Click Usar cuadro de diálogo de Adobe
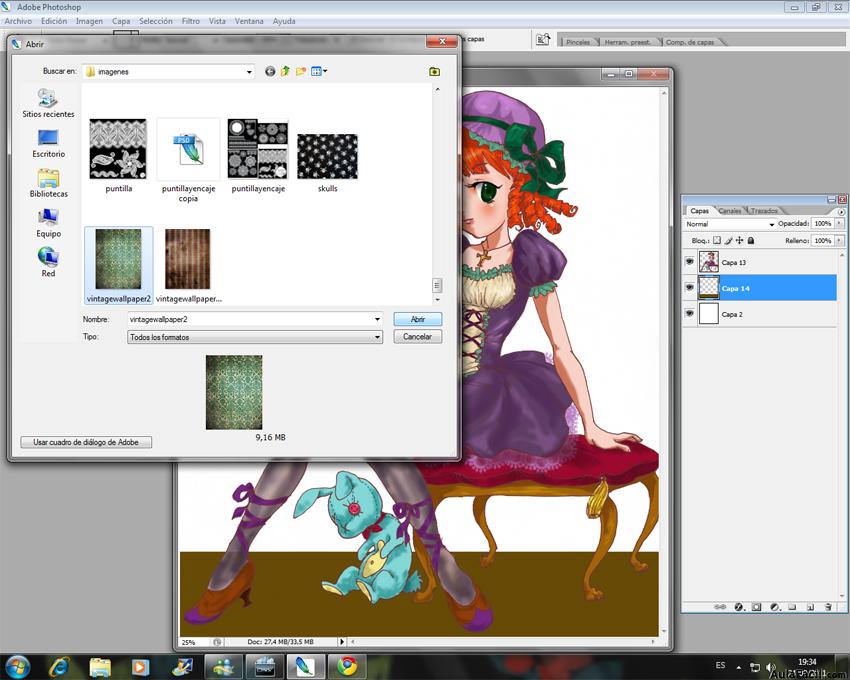Screen dimensions: 850x680 (x=86, y=442)
